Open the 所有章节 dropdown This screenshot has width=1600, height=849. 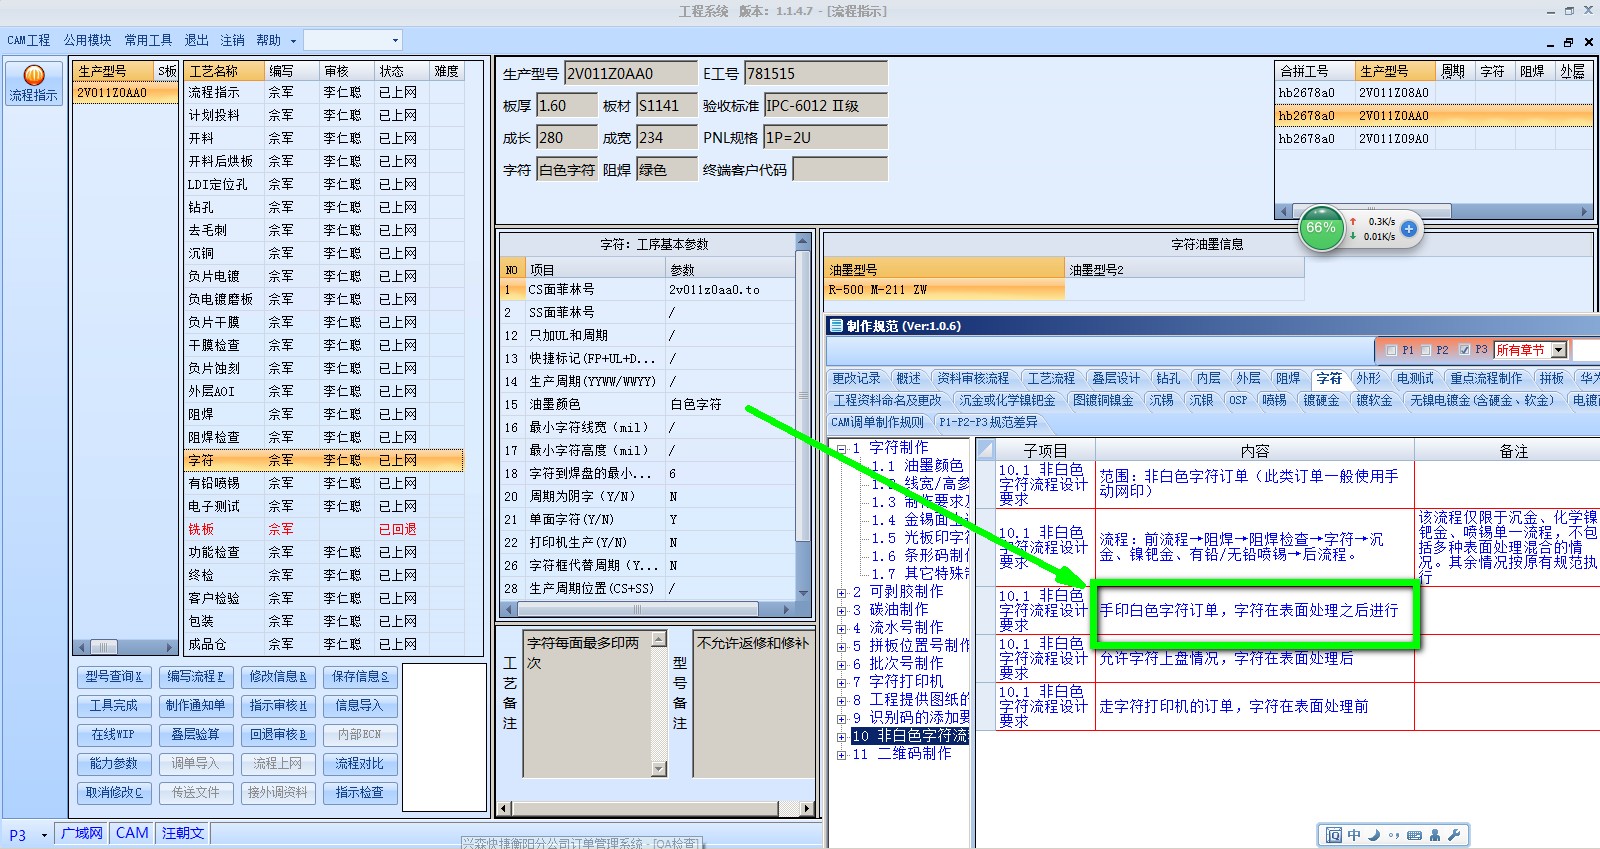coord(1558,350)
